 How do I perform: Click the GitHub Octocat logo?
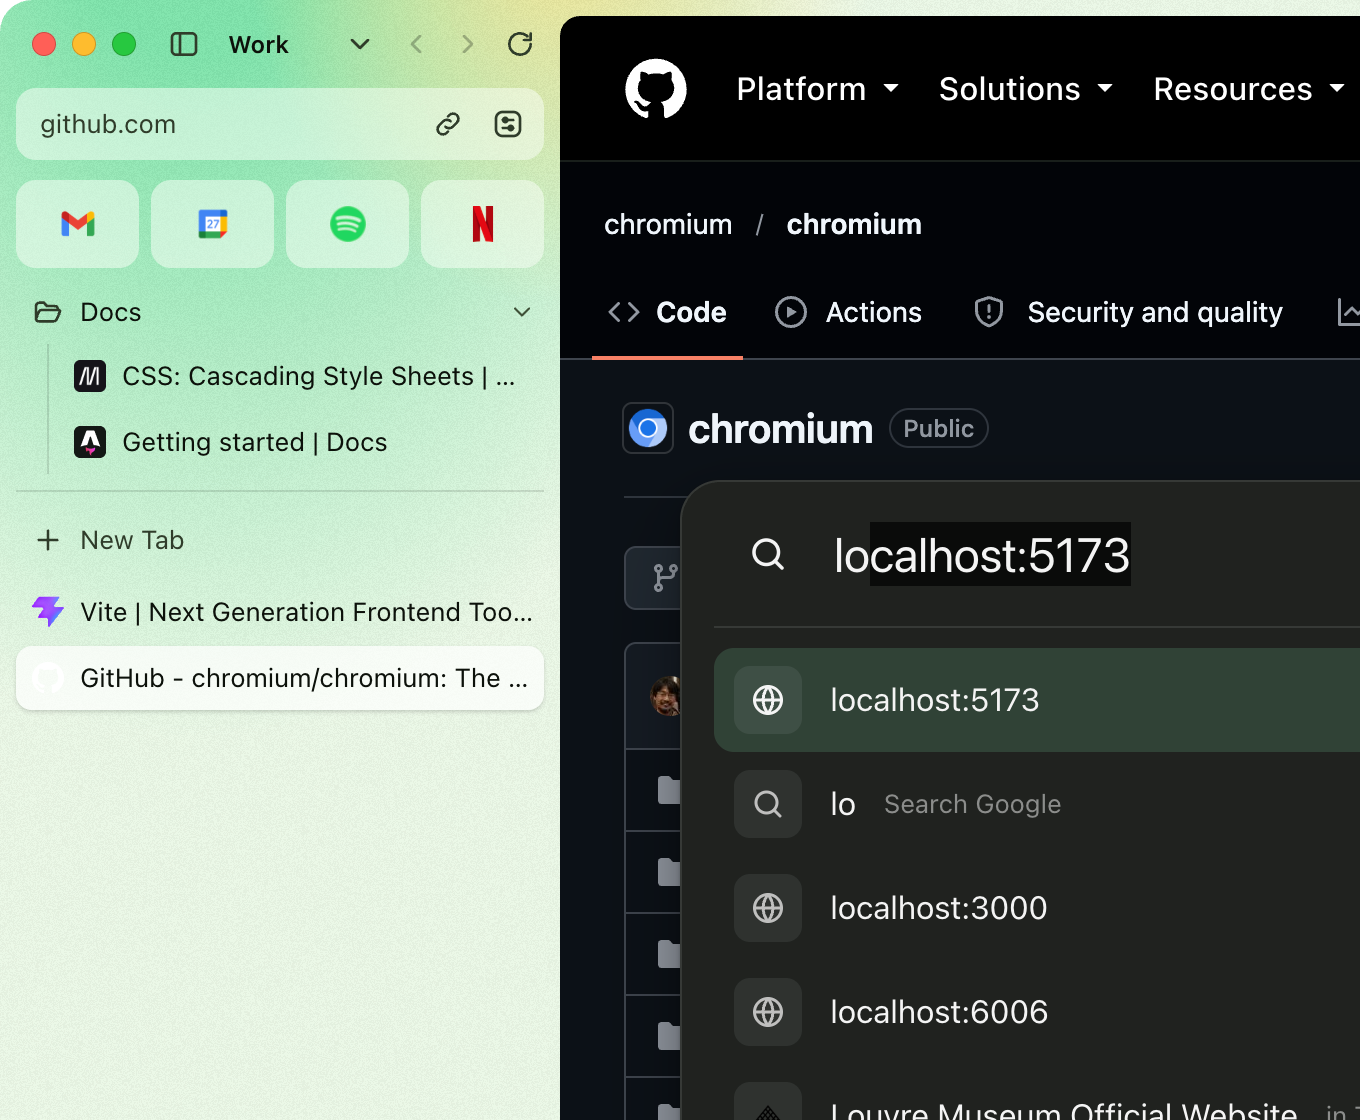pyautogui.click(x=656, y=89)
